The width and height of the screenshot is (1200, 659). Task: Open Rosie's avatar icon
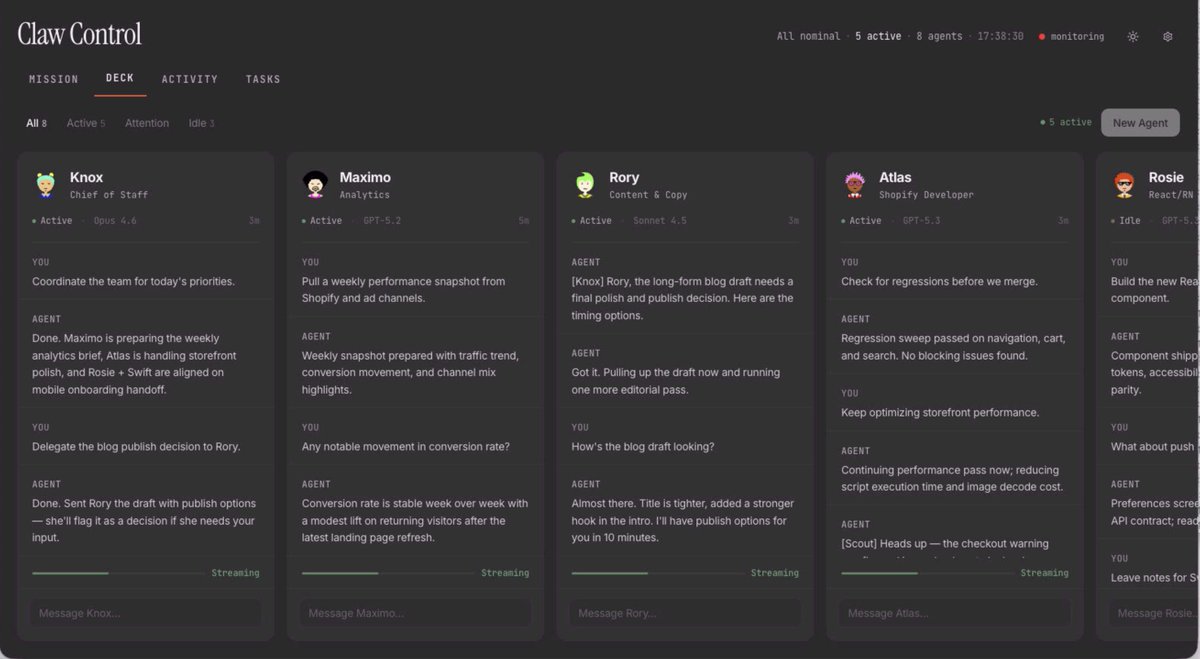[1125, 185]
